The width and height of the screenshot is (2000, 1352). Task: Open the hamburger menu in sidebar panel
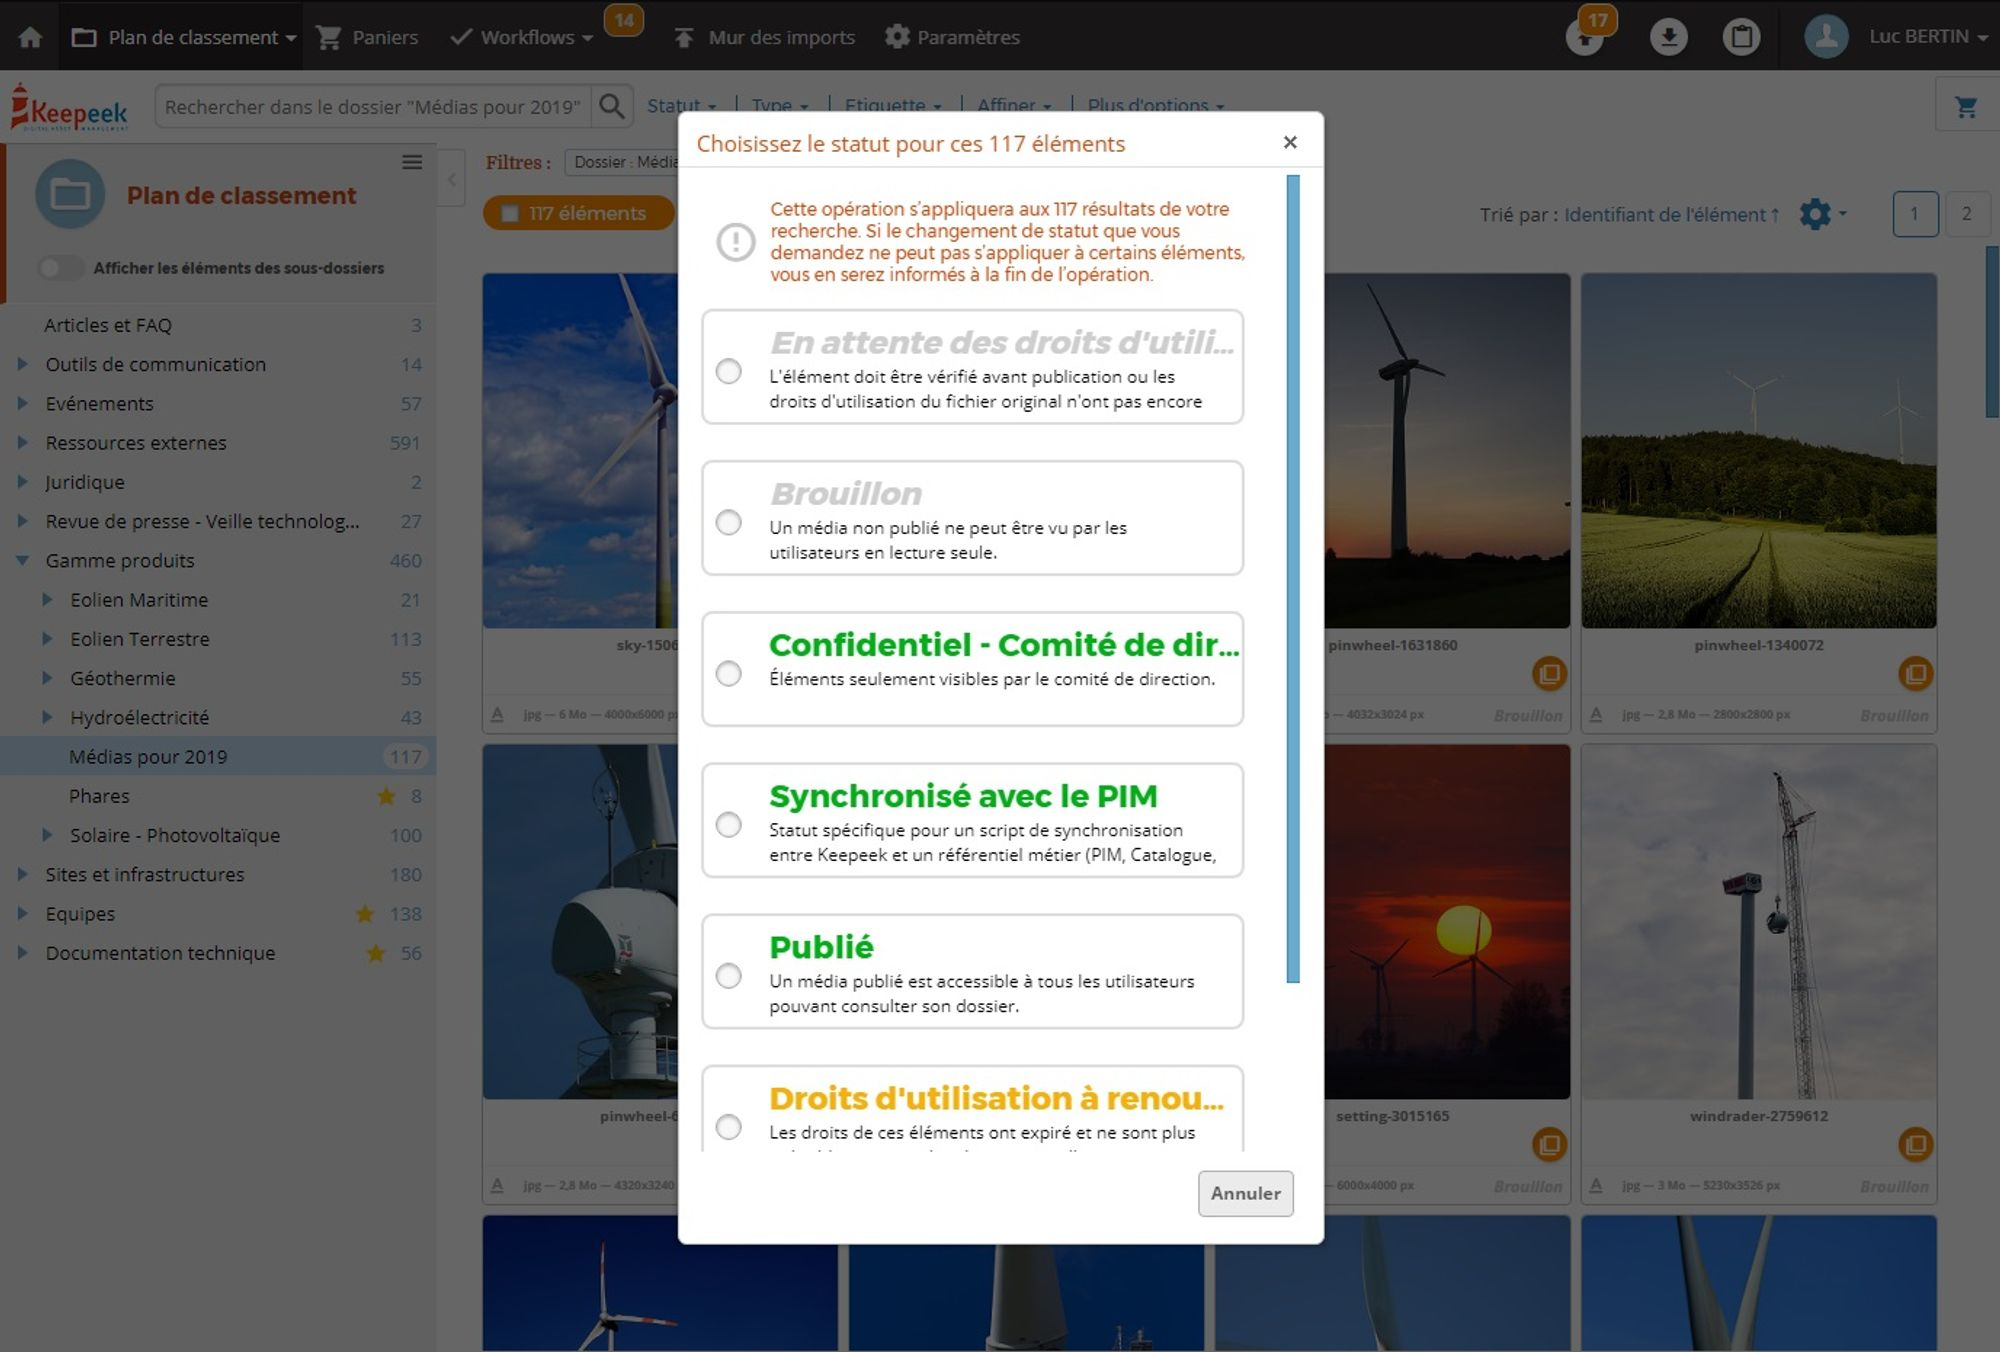412,162
